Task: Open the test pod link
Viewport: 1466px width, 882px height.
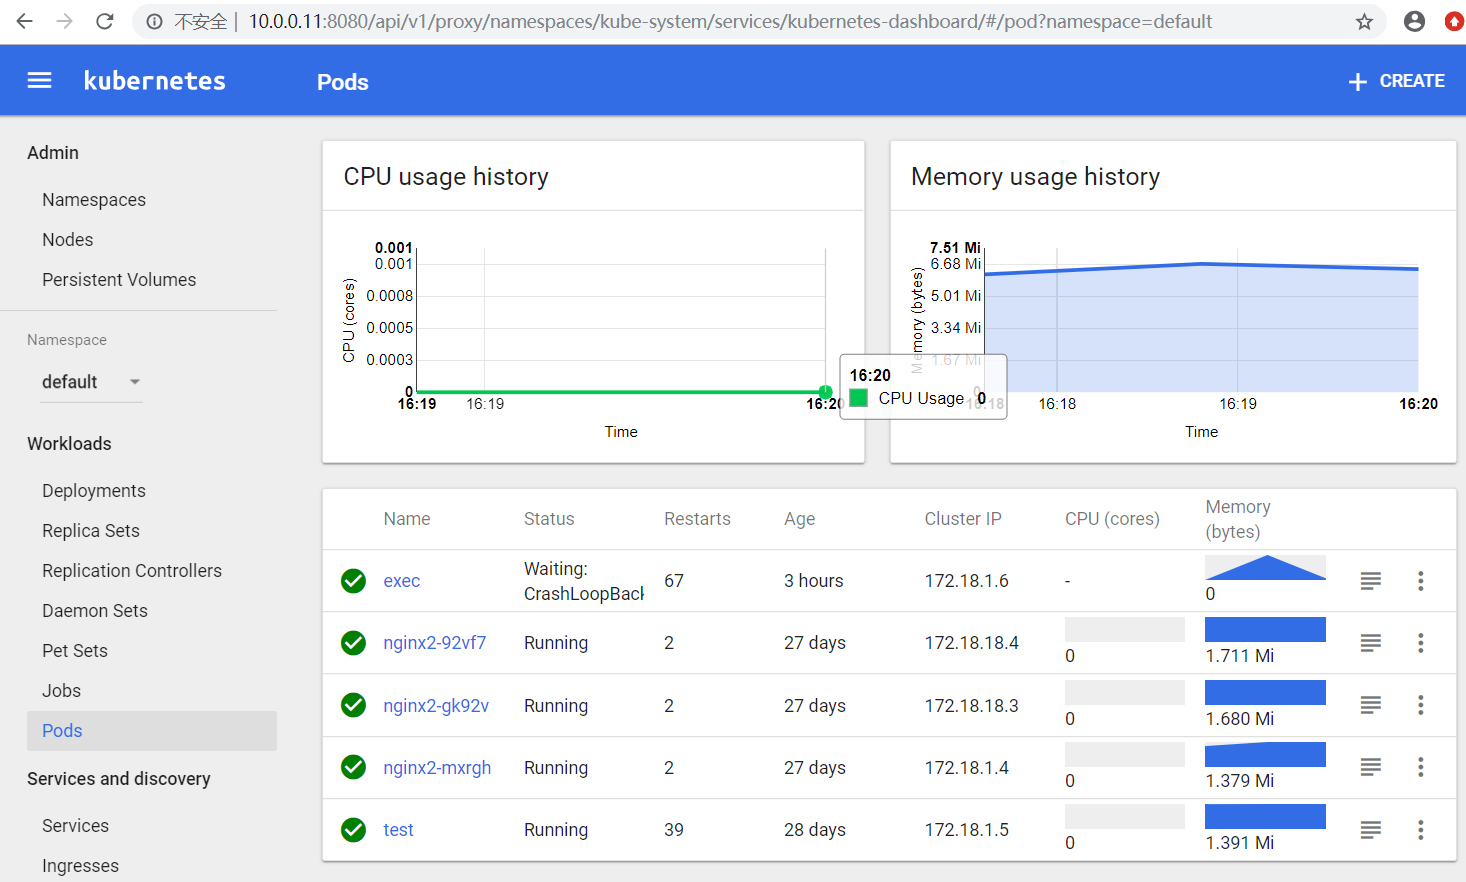Action: 398,830
